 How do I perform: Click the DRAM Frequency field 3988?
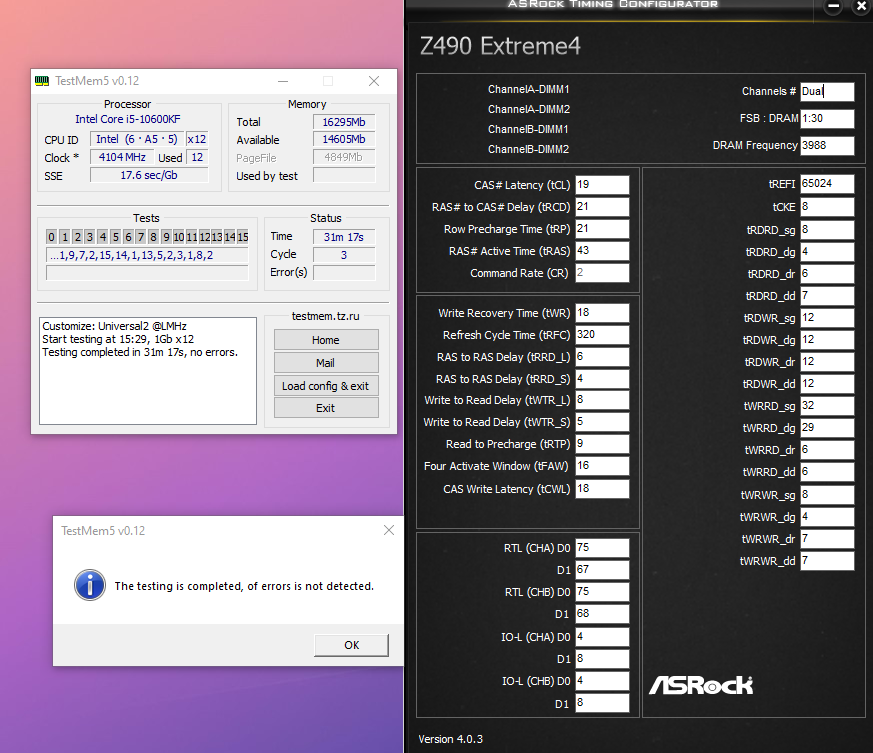(827, 145)
